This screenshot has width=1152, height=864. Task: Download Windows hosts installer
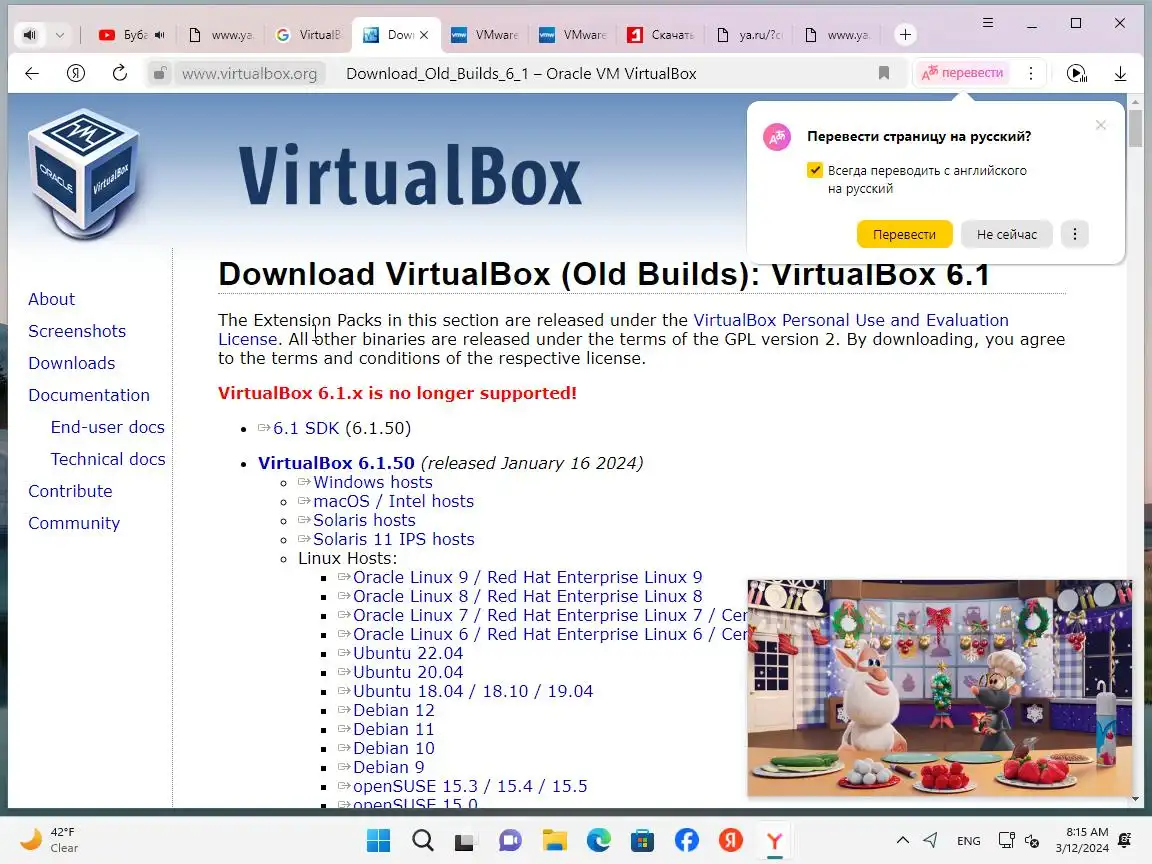click(372, 482)
